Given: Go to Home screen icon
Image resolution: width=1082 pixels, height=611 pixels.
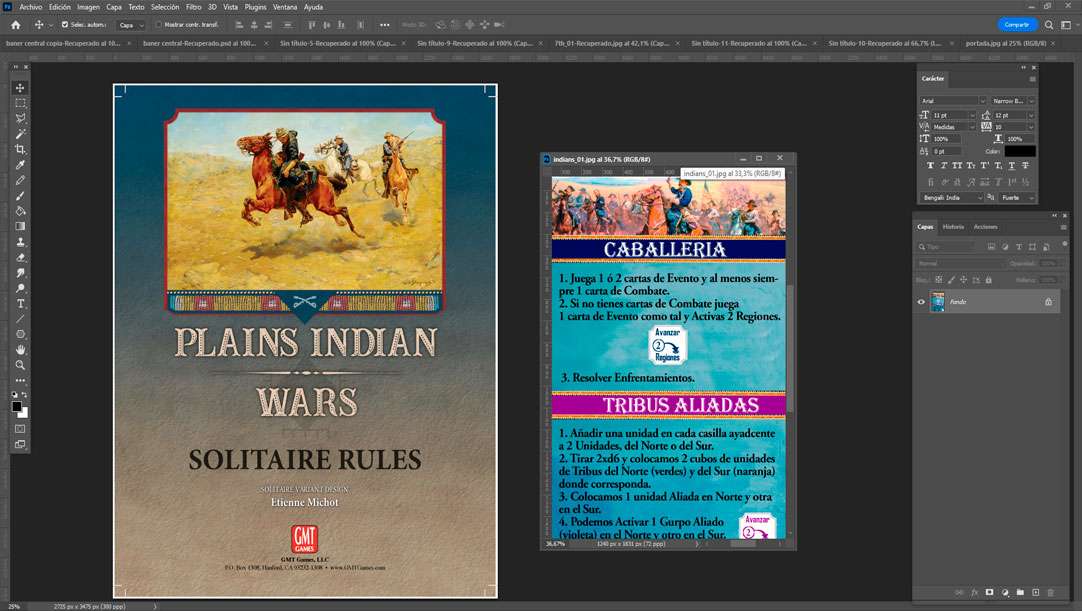Looking at the screenshot, I should (15, 25).
